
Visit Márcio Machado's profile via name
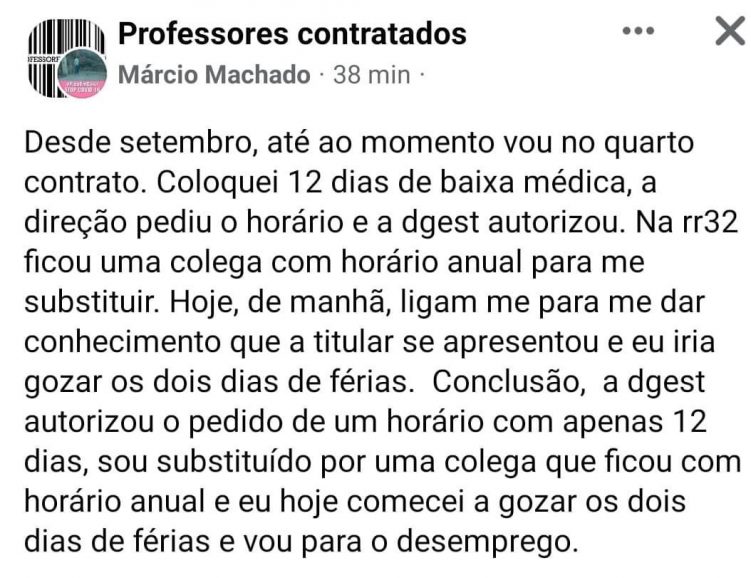tap(214, 76)
